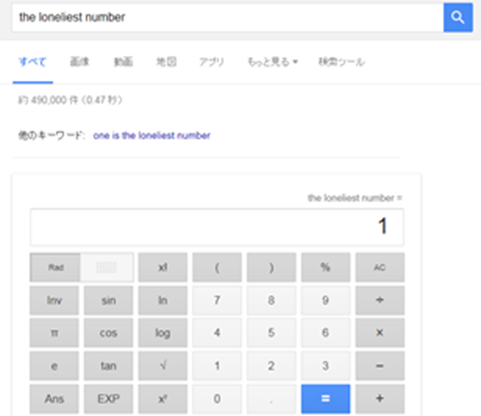Click the ln natural log key
This screenshot has width=481, height=416.
coord(163,300)
